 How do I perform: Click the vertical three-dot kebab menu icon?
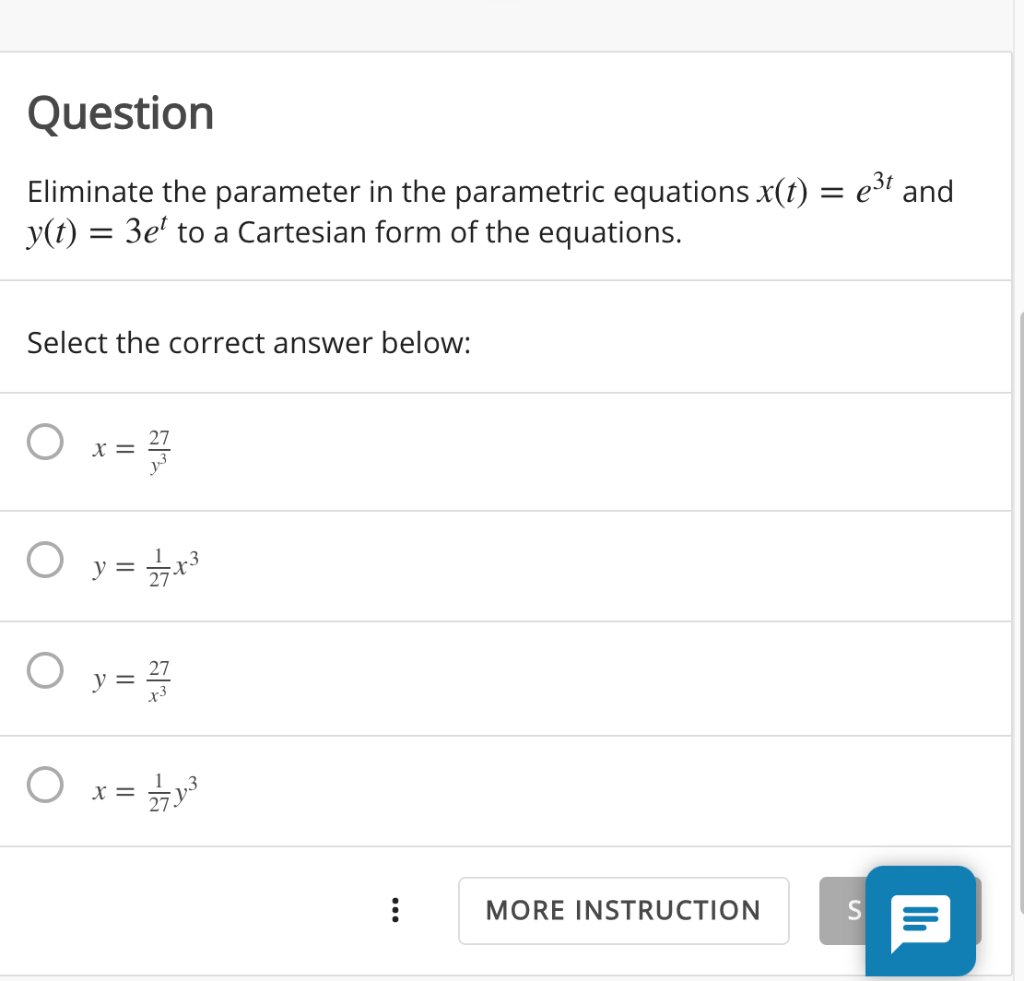pos(395,910)
